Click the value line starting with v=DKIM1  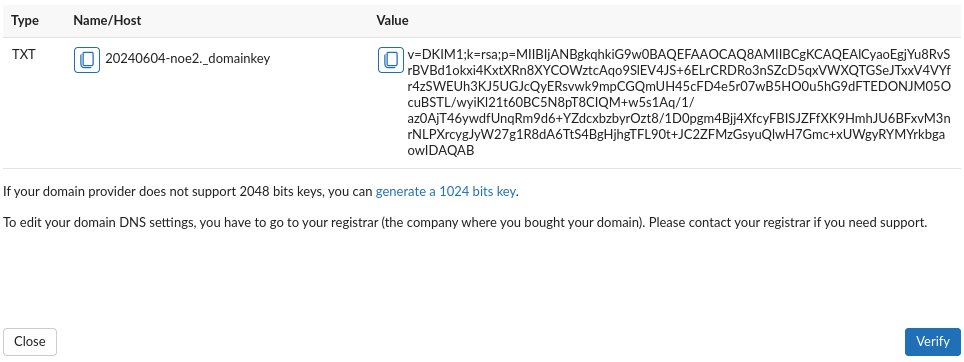point(679,54)
